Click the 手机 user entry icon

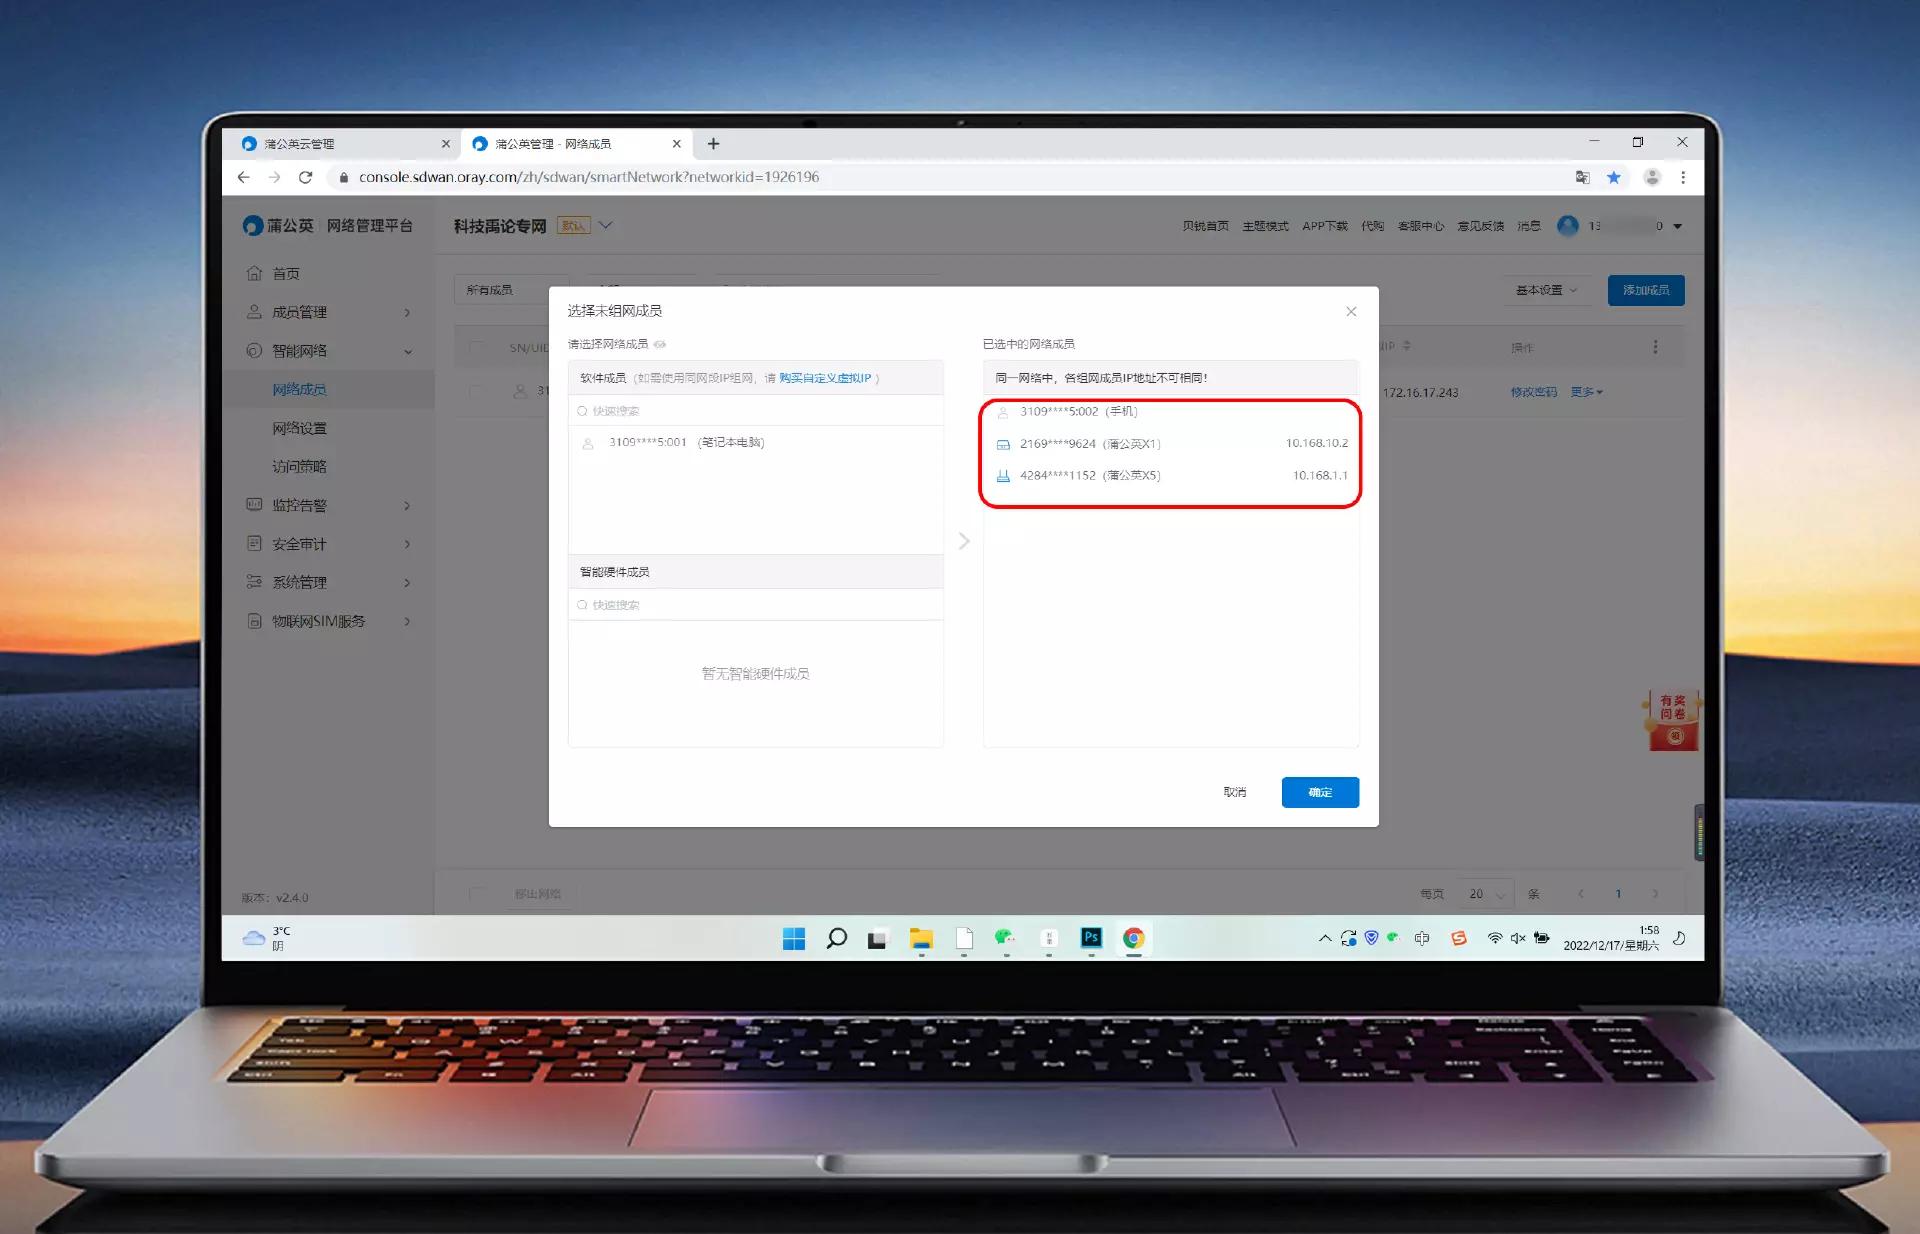(x=1003, y=412)
